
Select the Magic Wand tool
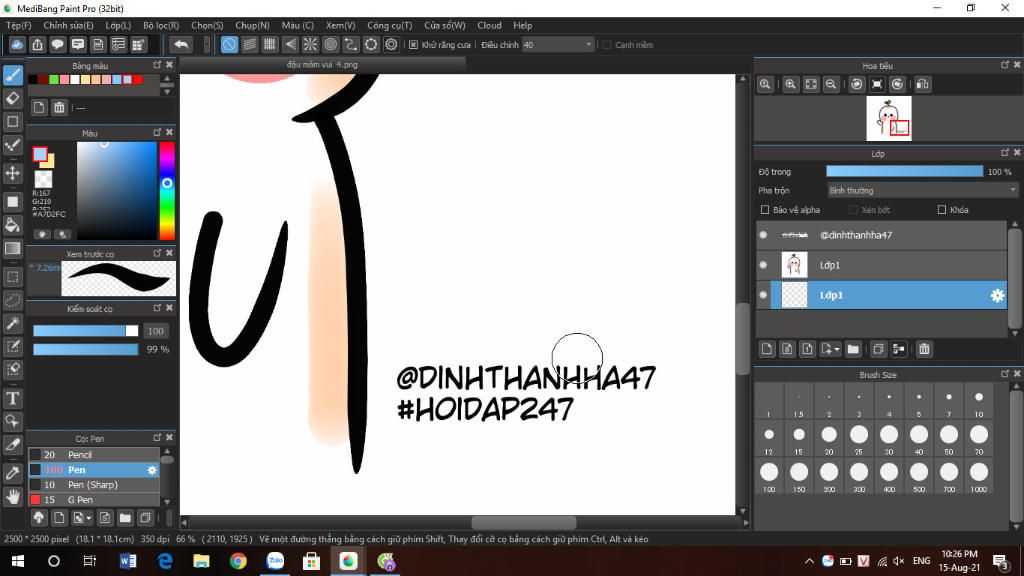click(13, 323)
